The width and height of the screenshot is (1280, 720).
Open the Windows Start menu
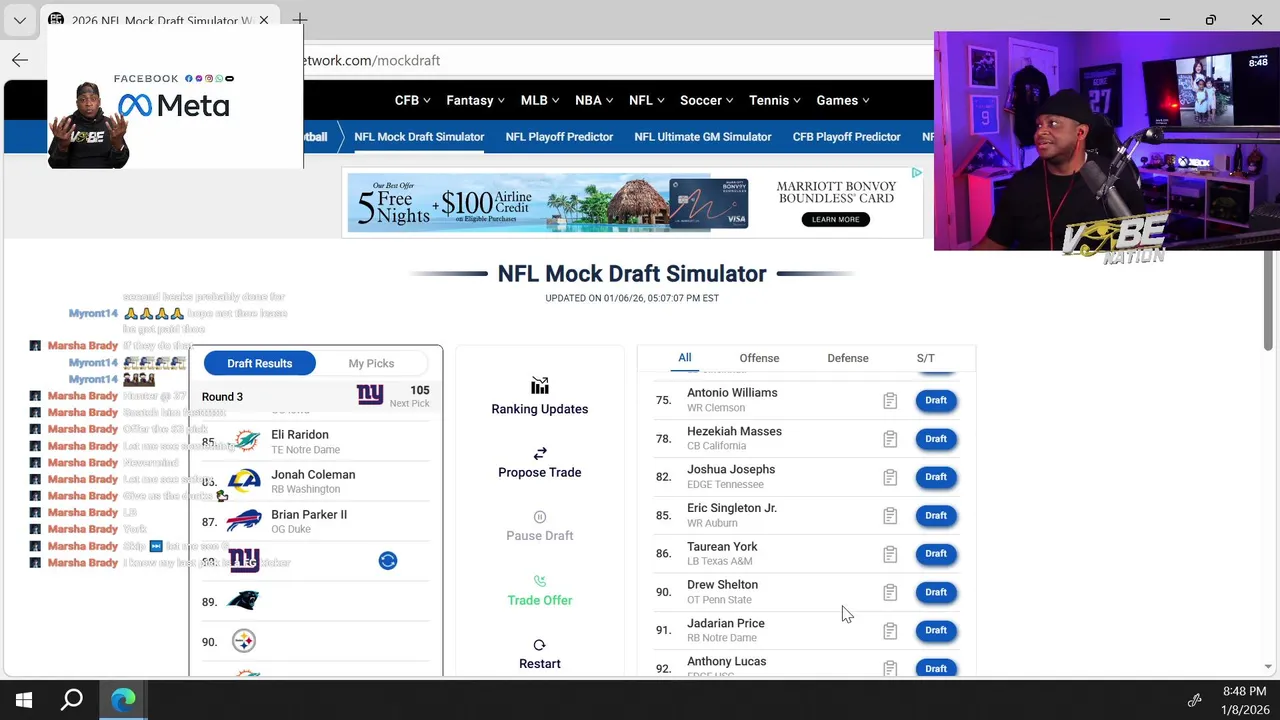(24, 700)
